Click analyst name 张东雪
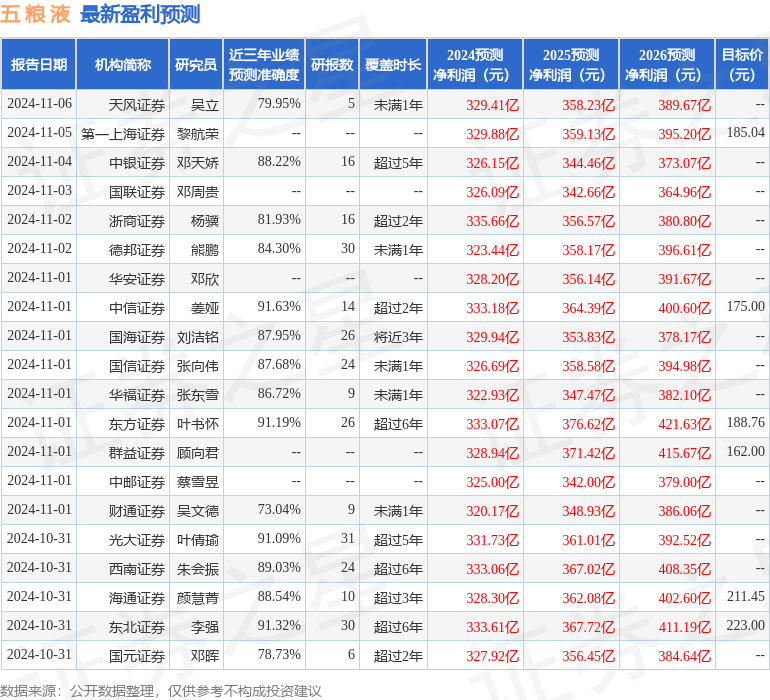This screenshot has width=770, height=700. (x=198, y=394)
